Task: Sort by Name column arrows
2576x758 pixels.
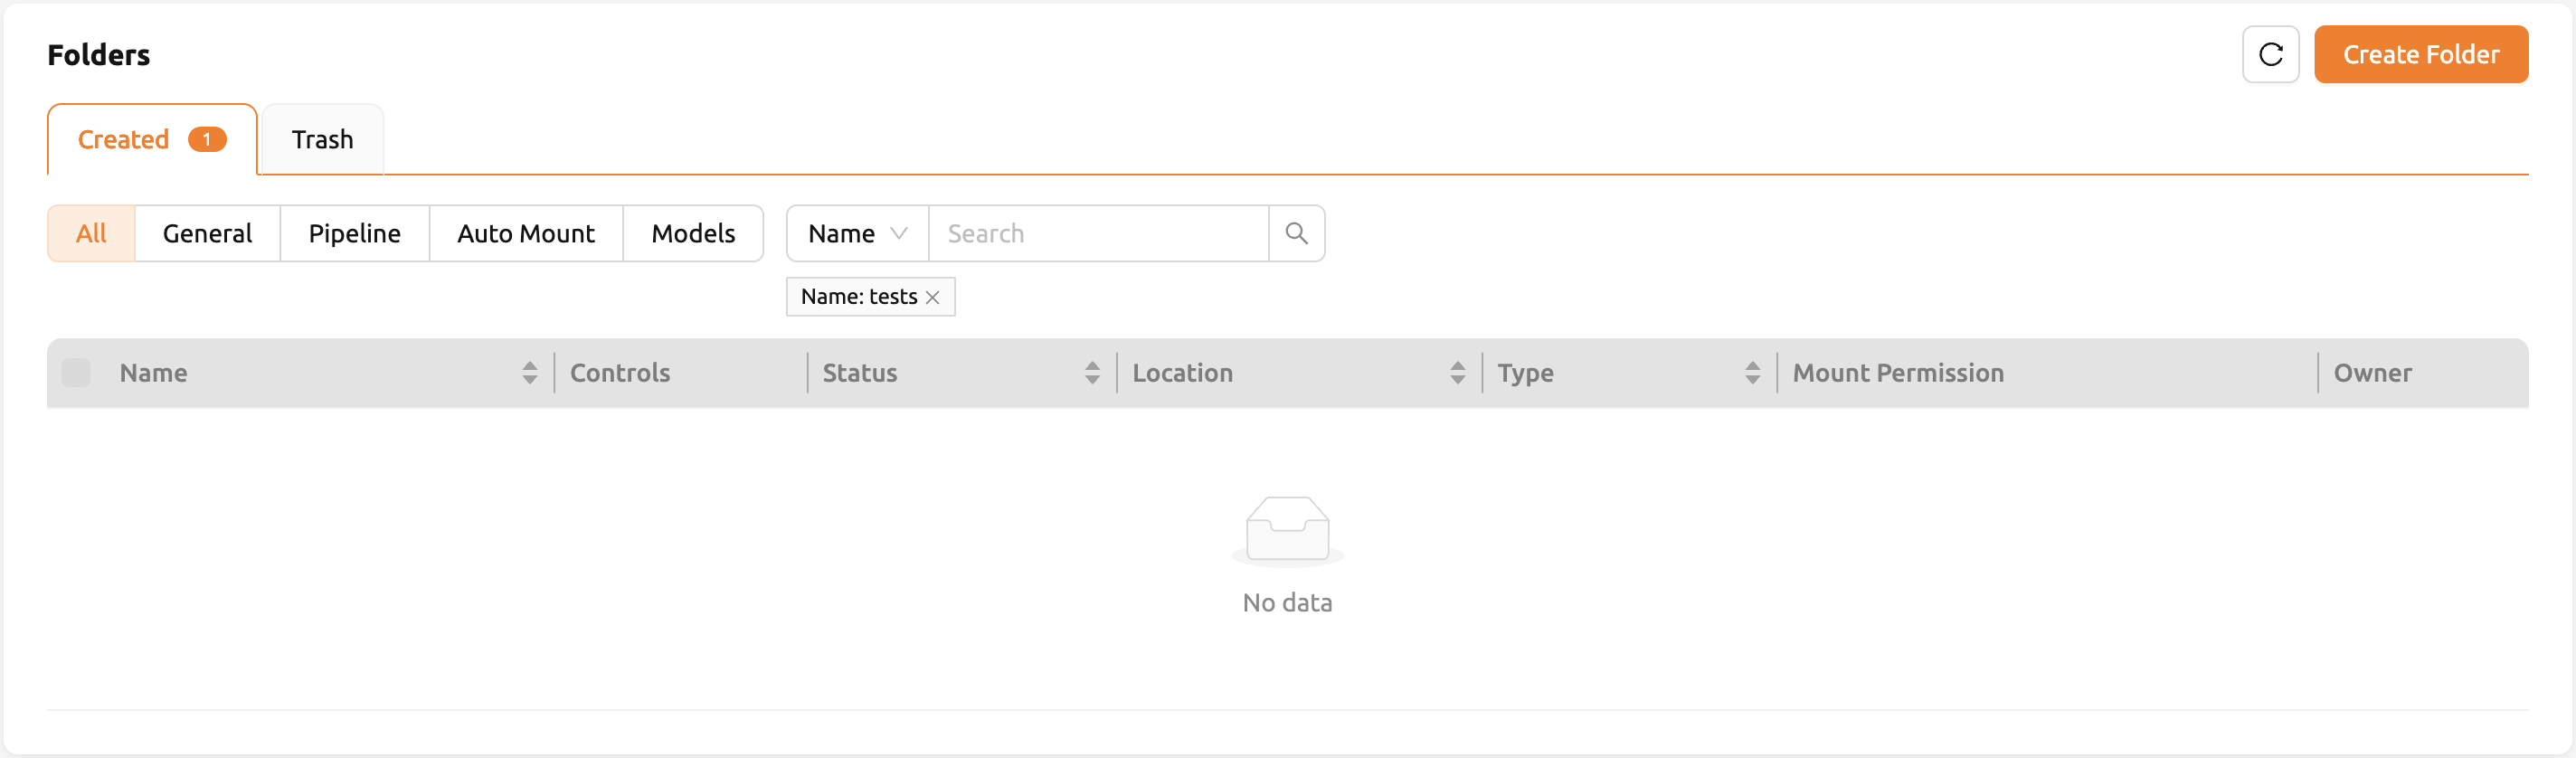Action: click(529, 373)
